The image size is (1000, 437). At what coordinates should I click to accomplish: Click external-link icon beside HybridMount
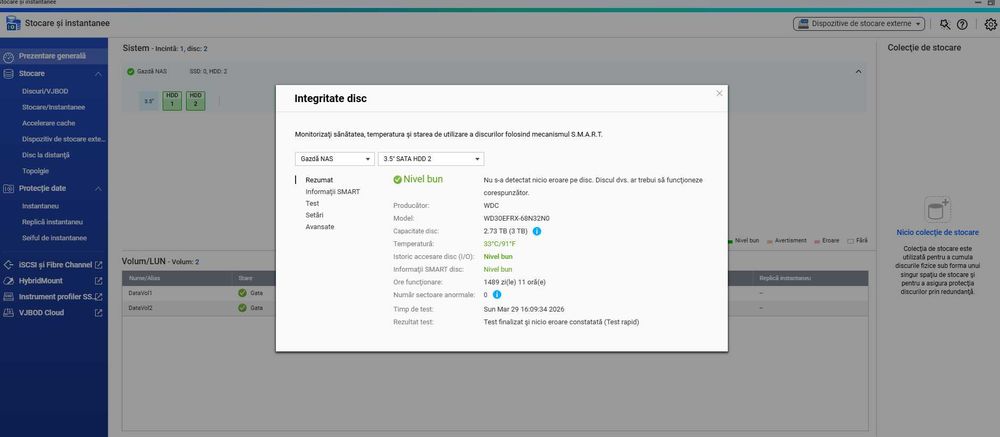click(x=98, y=281)
